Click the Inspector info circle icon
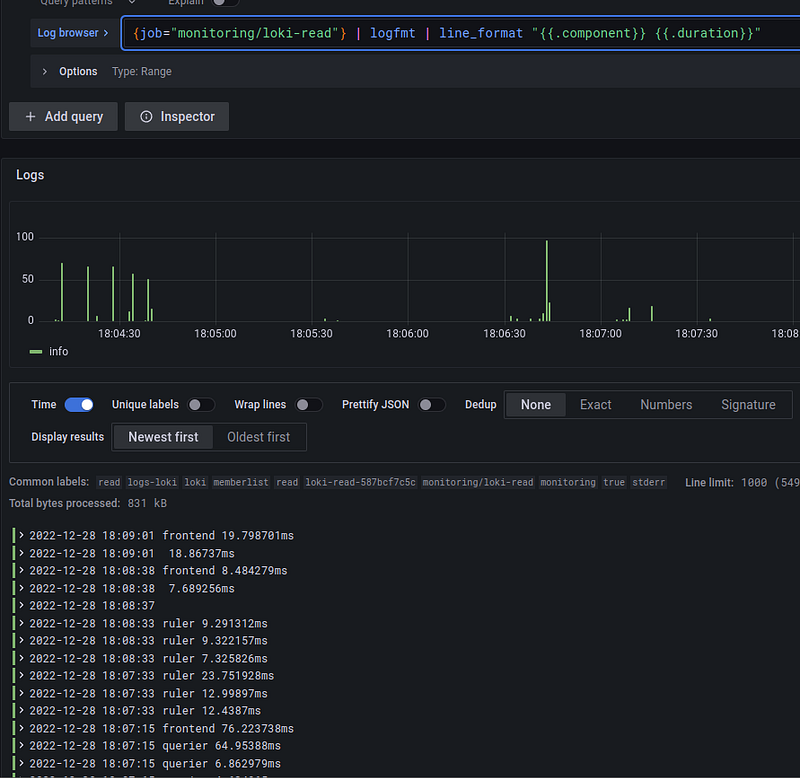This screenshot has height=778, width=800. 146,117
